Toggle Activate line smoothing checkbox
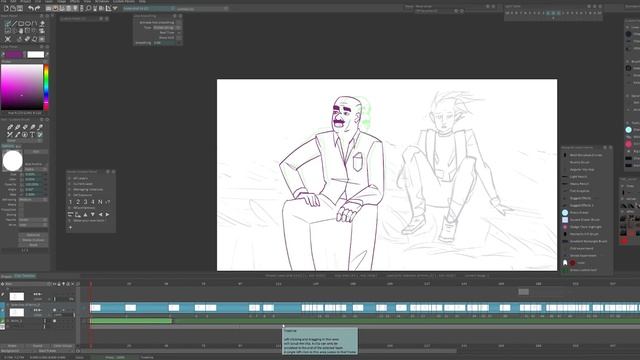 (179, 22)
